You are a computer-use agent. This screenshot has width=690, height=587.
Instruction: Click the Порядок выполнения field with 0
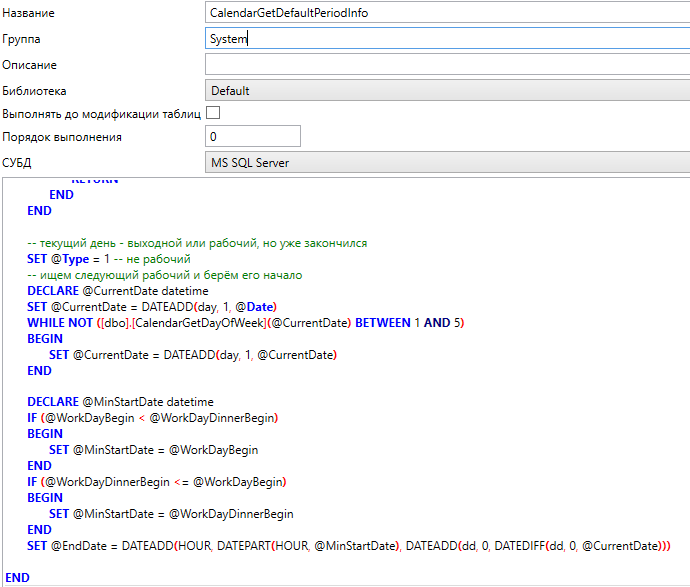point(252,136)
